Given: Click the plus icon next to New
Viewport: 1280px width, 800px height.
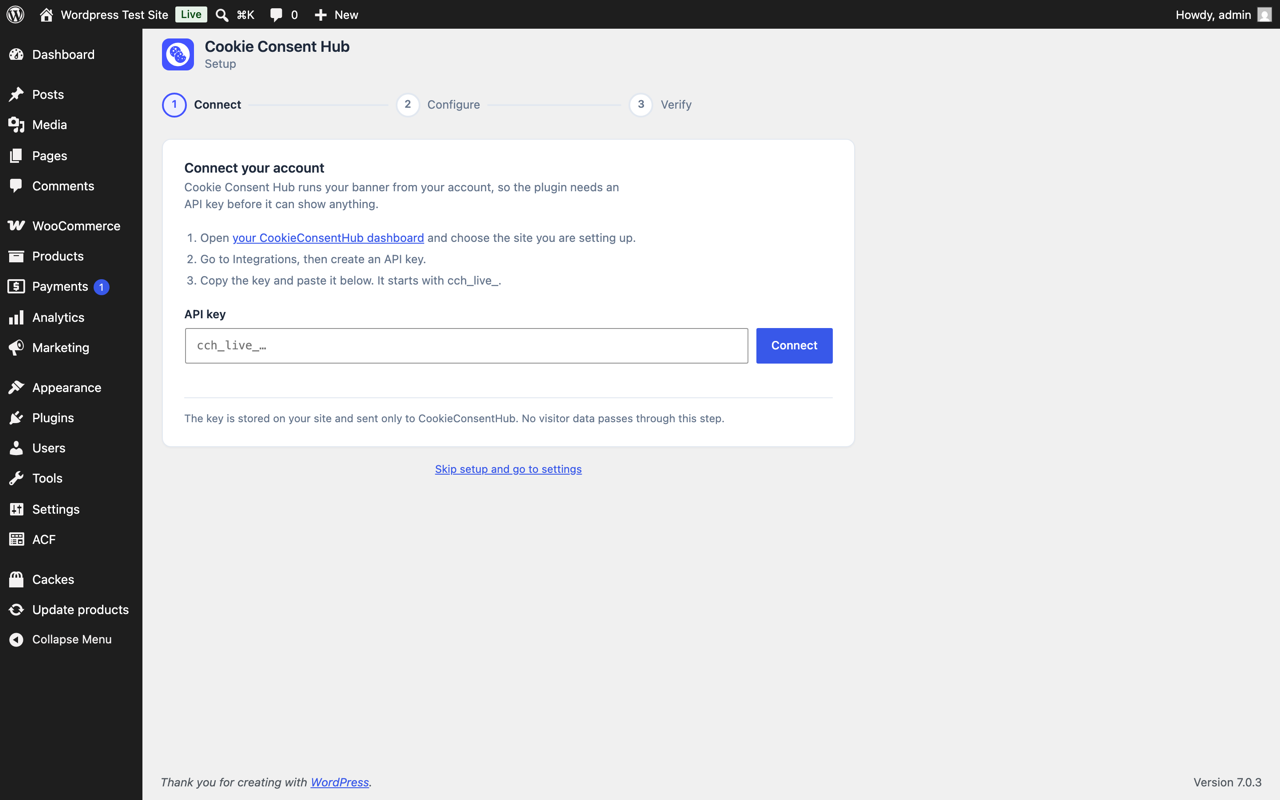Looking at the screenshot, I should [320, 15].
